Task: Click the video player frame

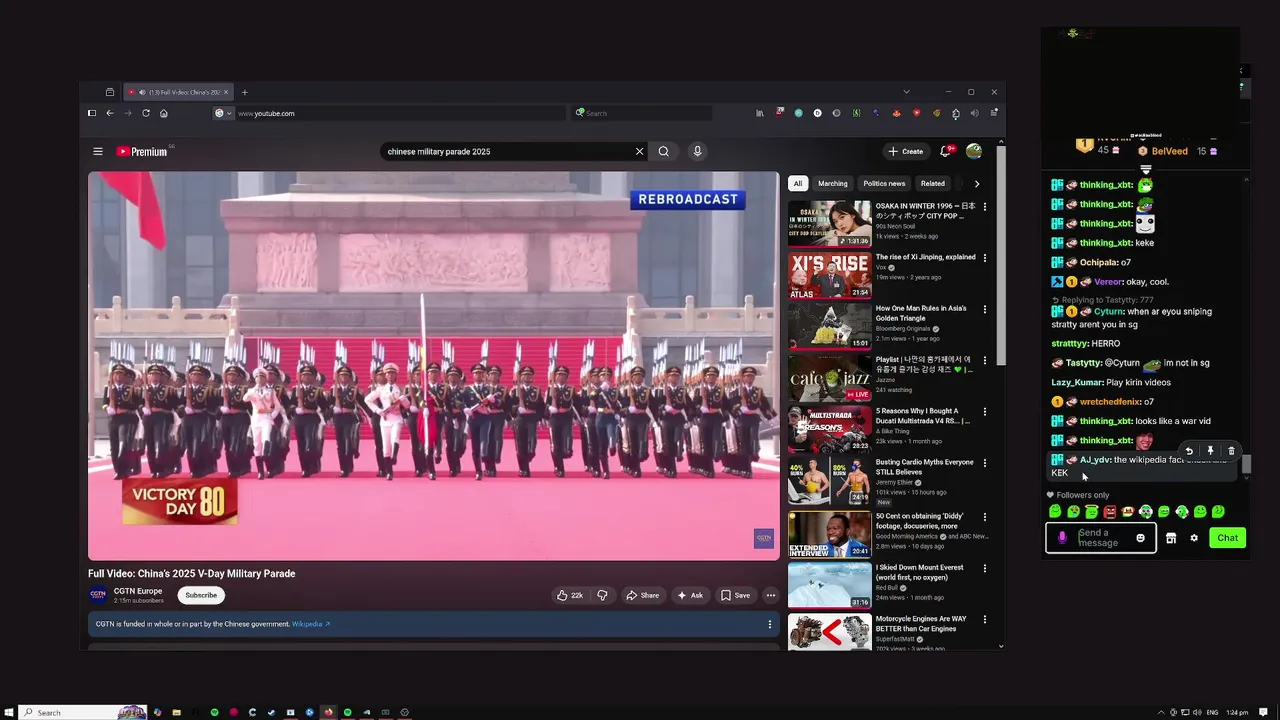Action: (433, 366)
